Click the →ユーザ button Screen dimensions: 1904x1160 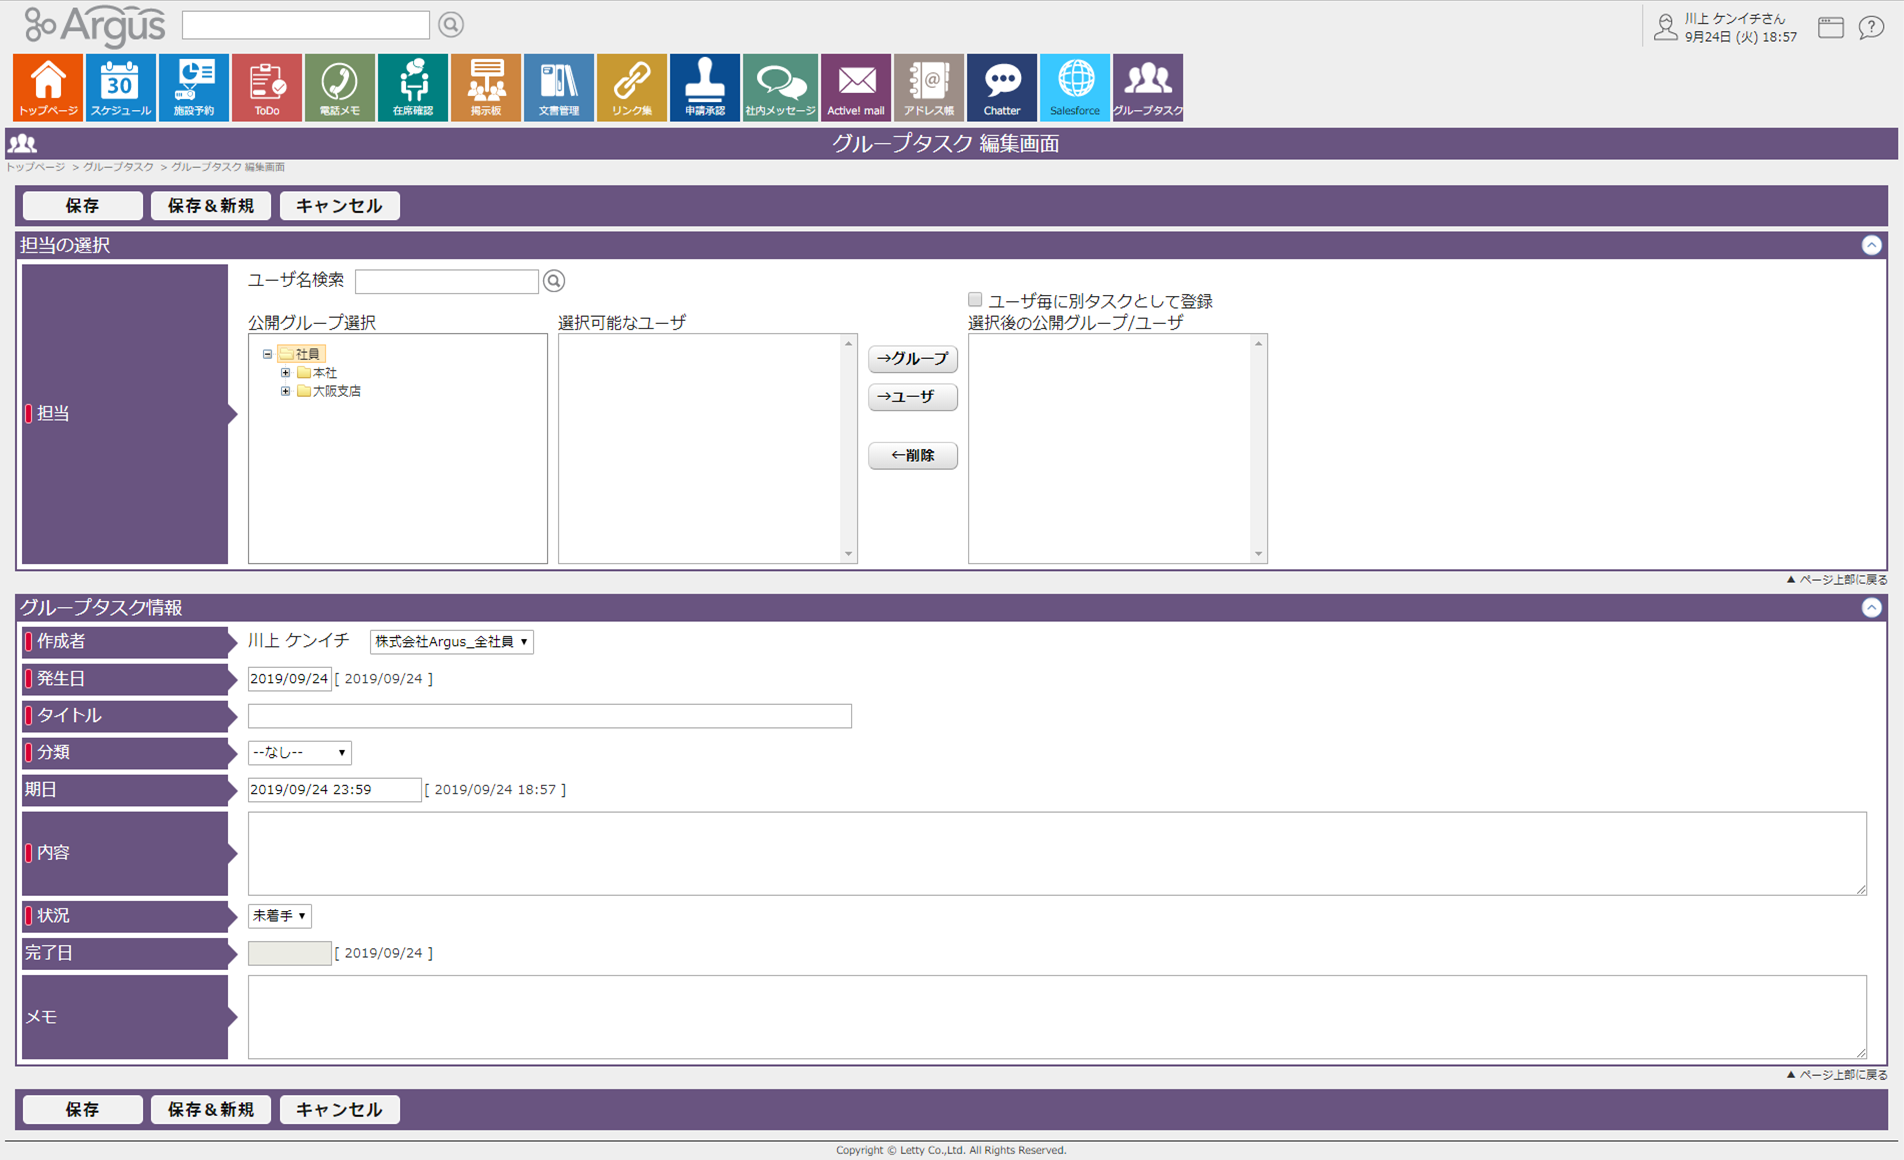click(912, 397)
